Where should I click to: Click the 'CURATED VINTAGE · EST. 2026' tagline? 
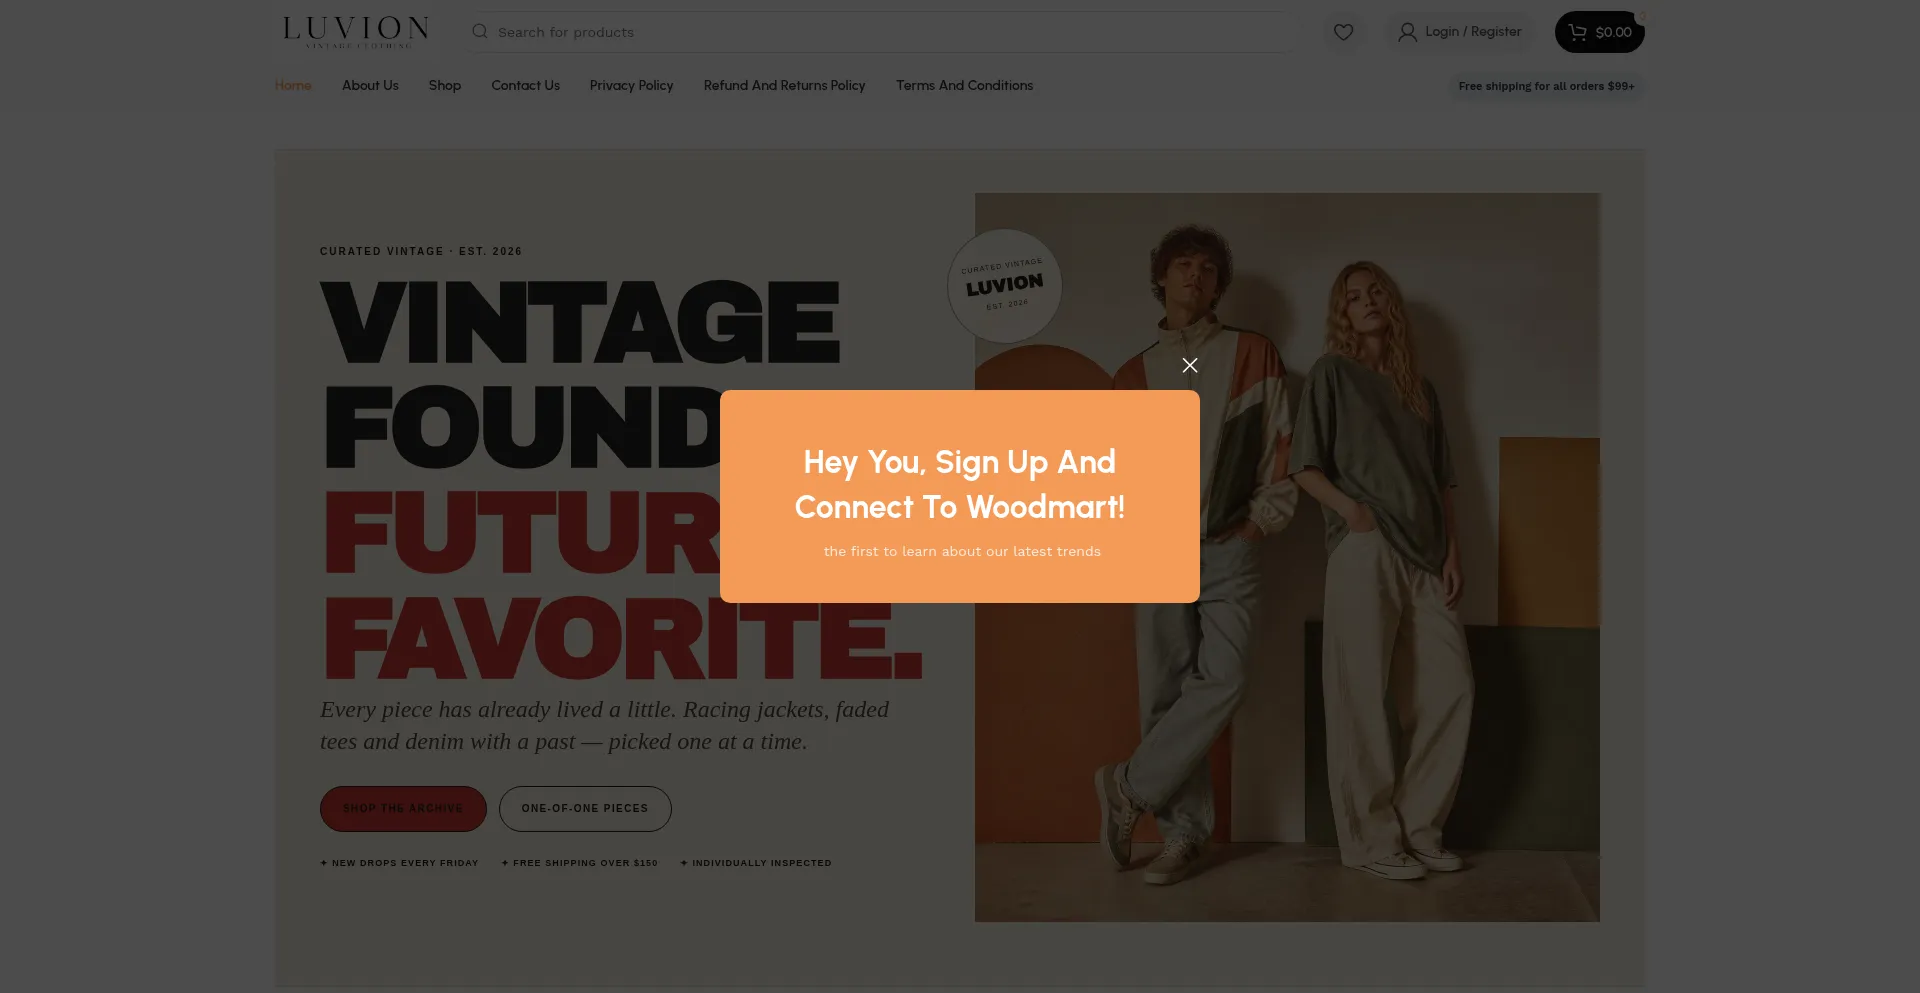click(421, 251)
